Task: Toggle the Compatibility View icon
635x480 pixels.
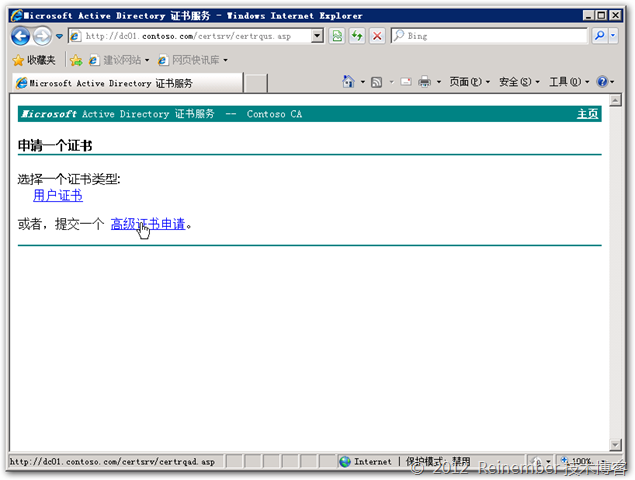Action: point(337,36)
